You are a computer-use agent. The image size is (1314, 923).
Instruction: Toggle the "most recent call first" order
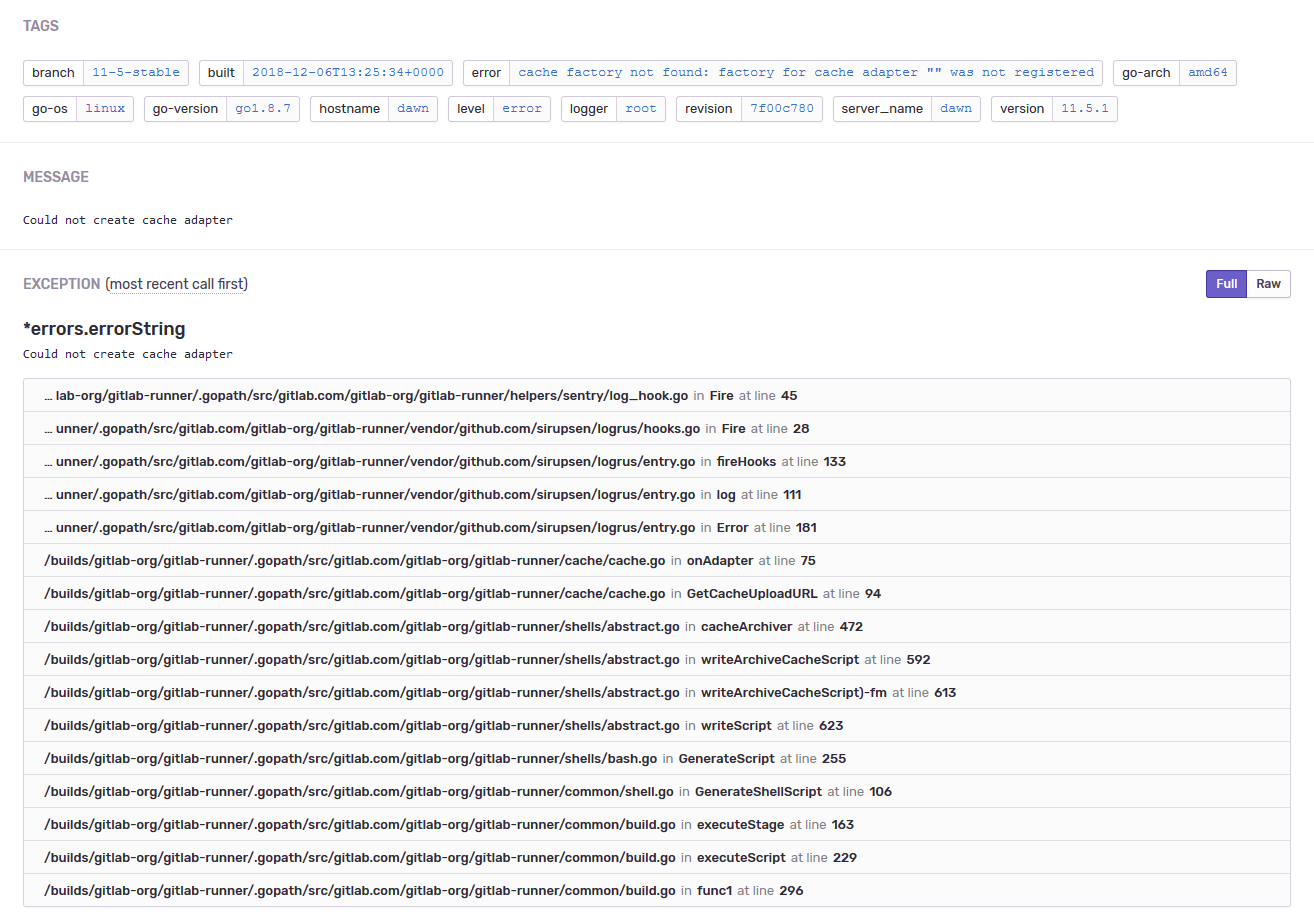click(x=176, y=284)
